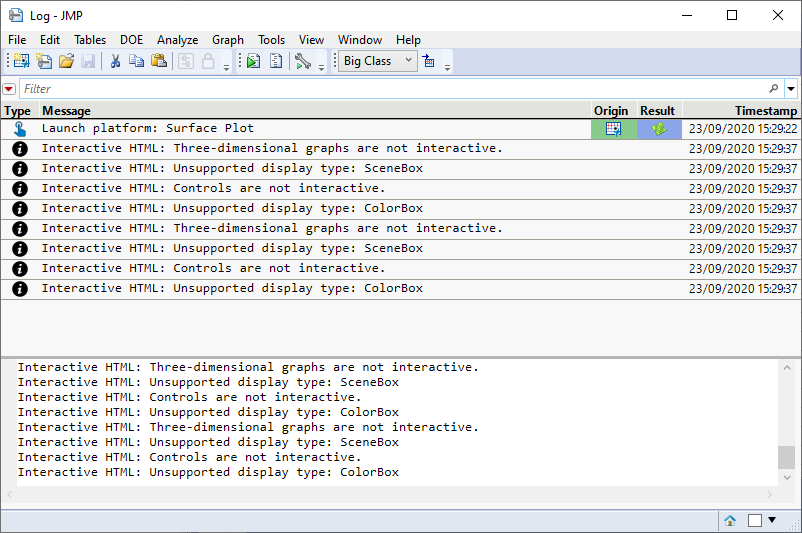Viewport: 802px width, 533px height.
Task: Click the Paste clipboard icon
Action: tap(159, 61)
